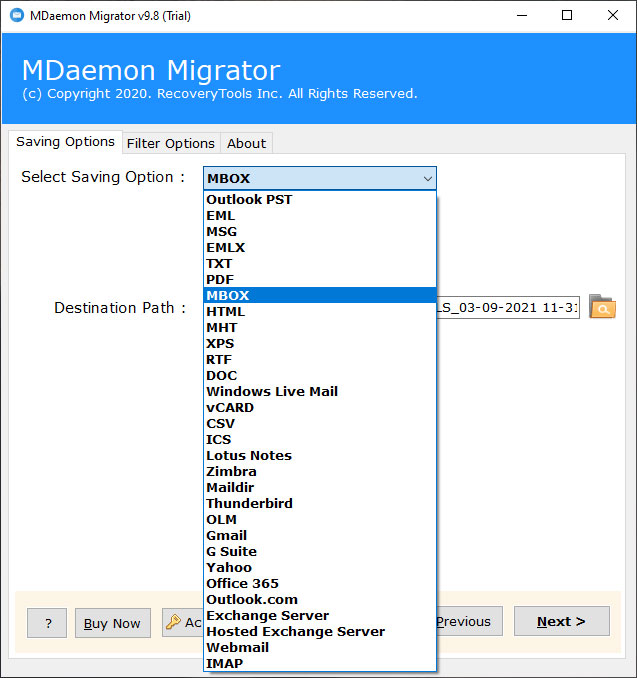The width and height of the screenshot is (637, 678).
Task: Choose Office 365 option
Action: pyautogui.click(x=320, y=583)
